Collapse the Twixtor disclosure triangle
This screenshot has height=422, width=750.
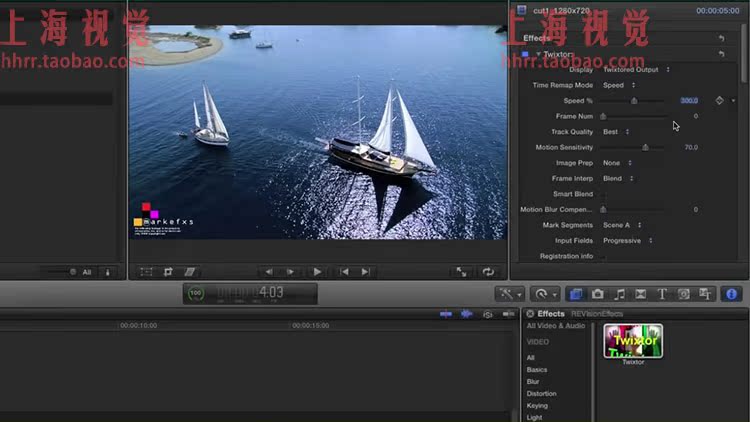pyautogui.click(x=539, y=54)
